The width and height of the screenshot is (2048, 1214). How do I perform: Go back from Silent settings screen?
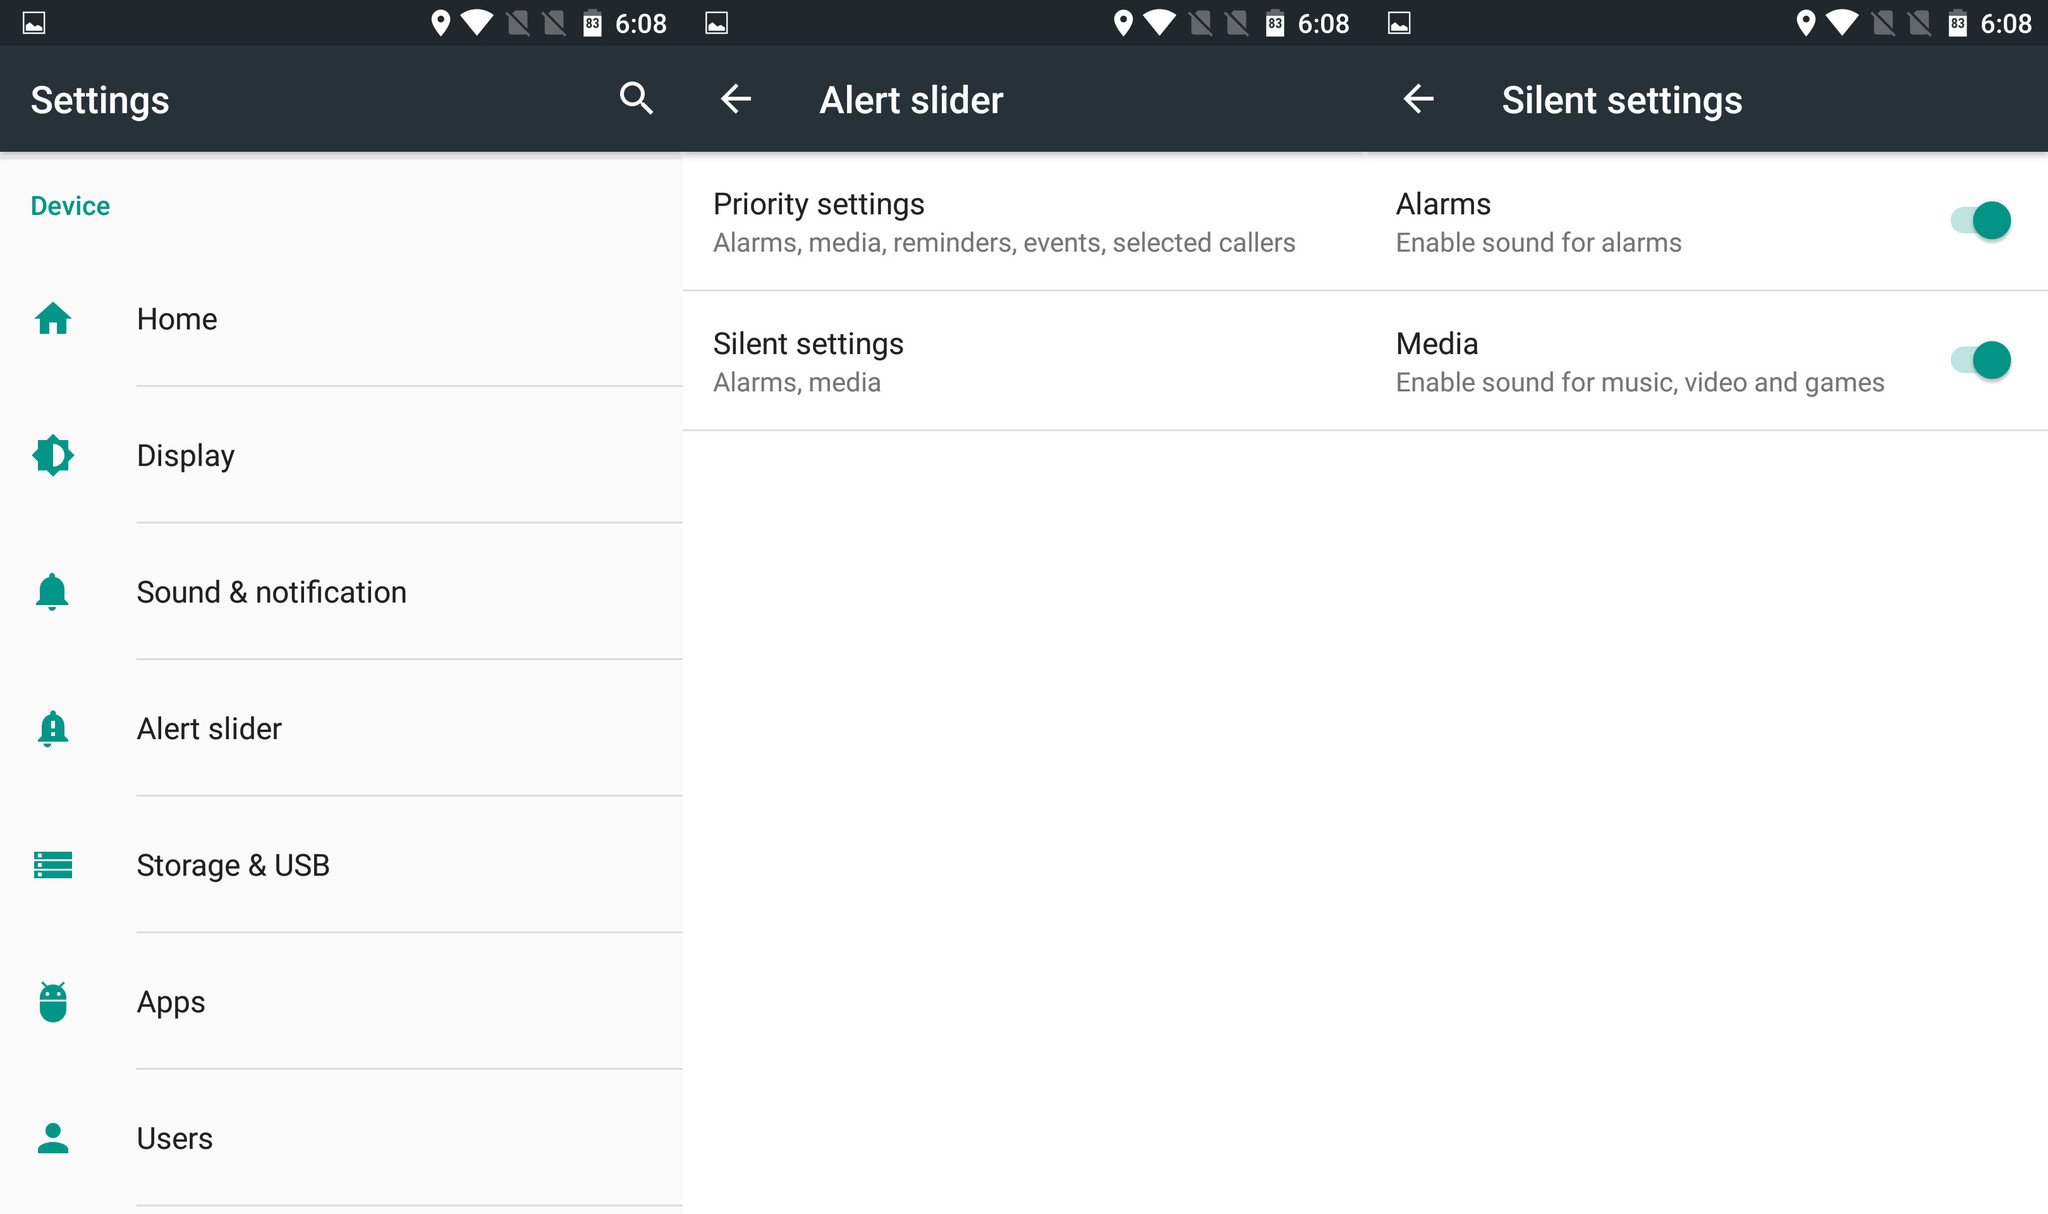coord(1418,99)
